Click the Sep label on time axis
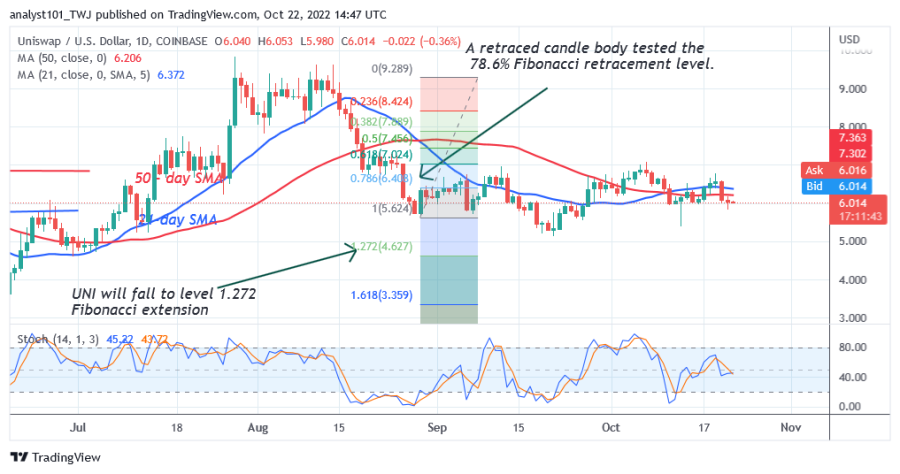This screenshot has height=474, width=900. [437, 428]
